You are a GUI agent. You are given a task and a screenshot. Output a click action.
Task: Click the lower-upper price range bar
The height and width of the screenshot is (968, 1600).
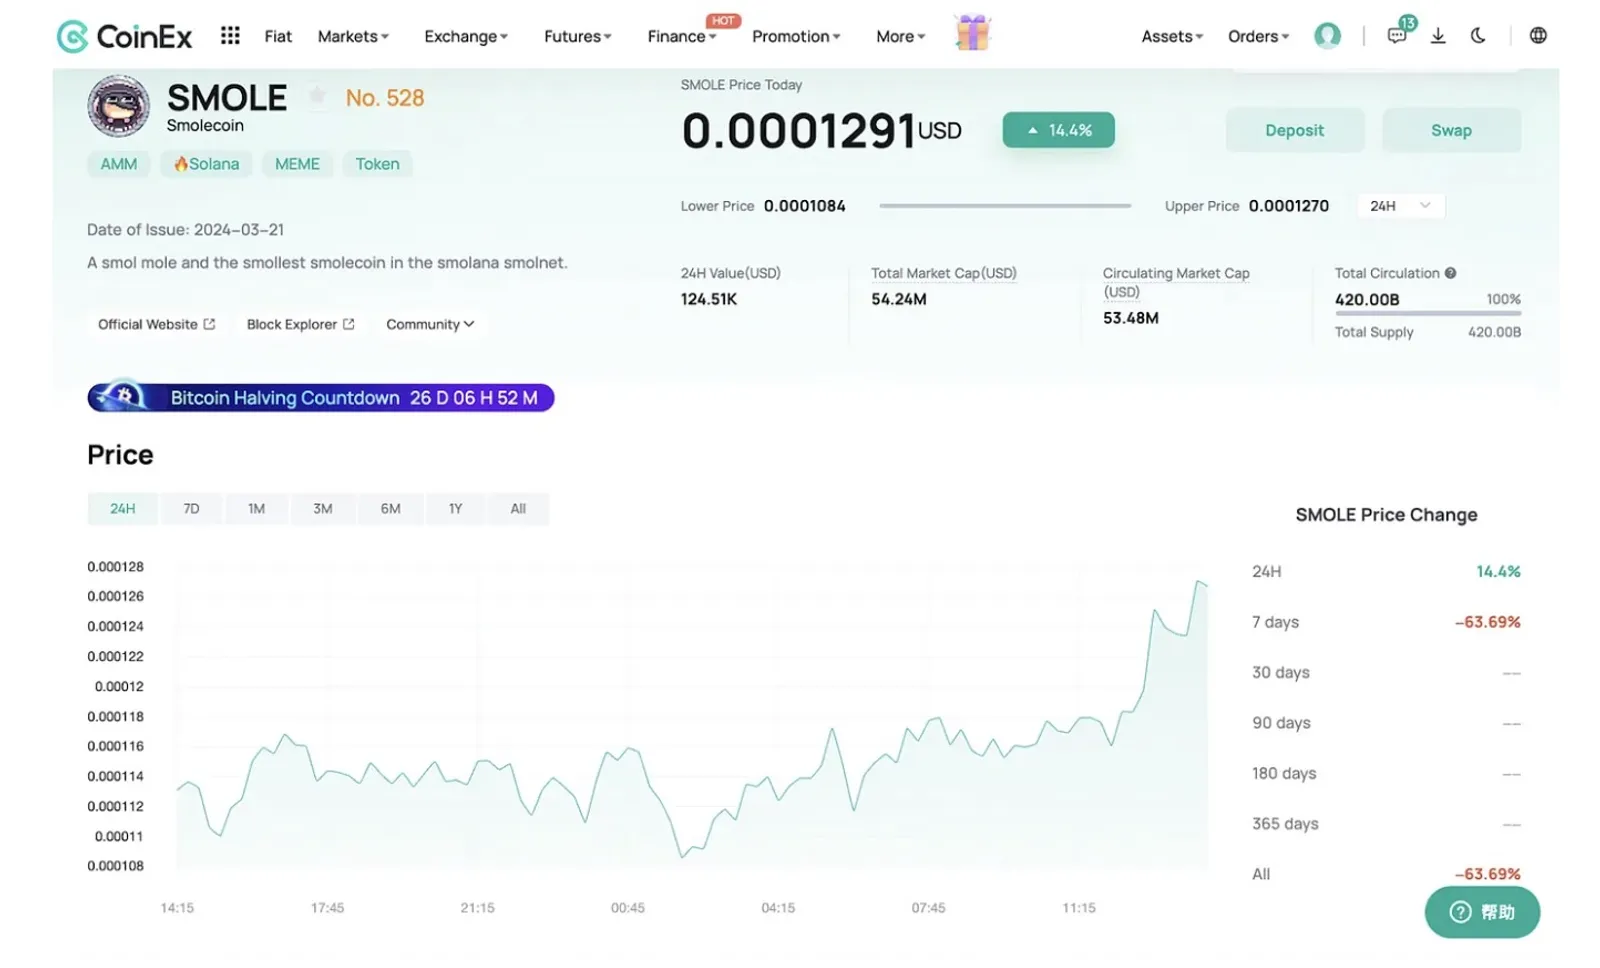(1005, 206)
